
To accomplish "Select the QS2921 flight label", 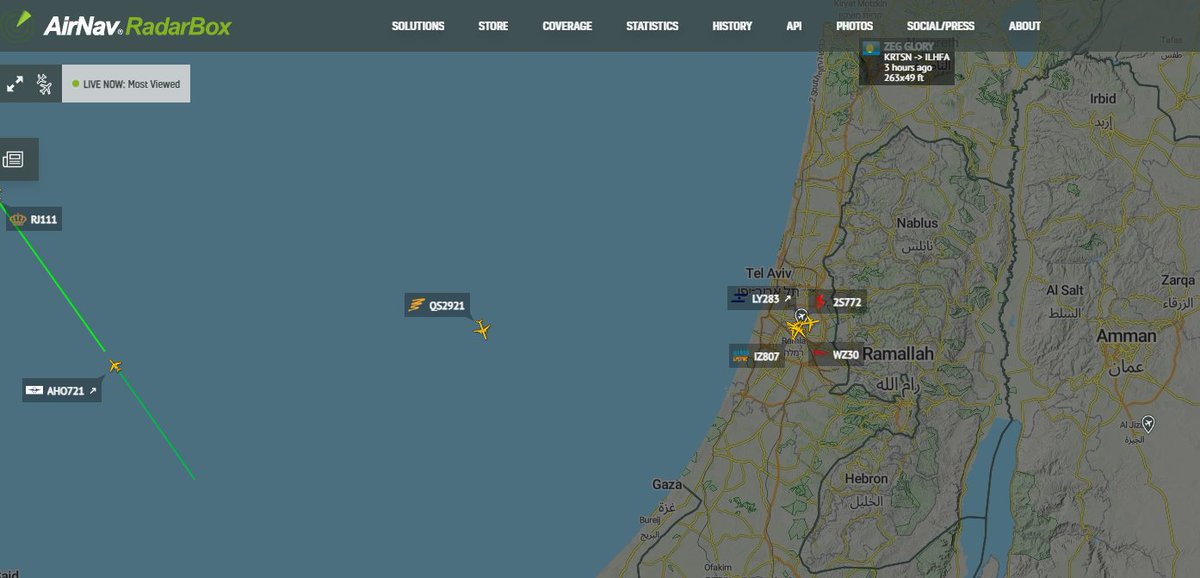I will coord(437,306).
